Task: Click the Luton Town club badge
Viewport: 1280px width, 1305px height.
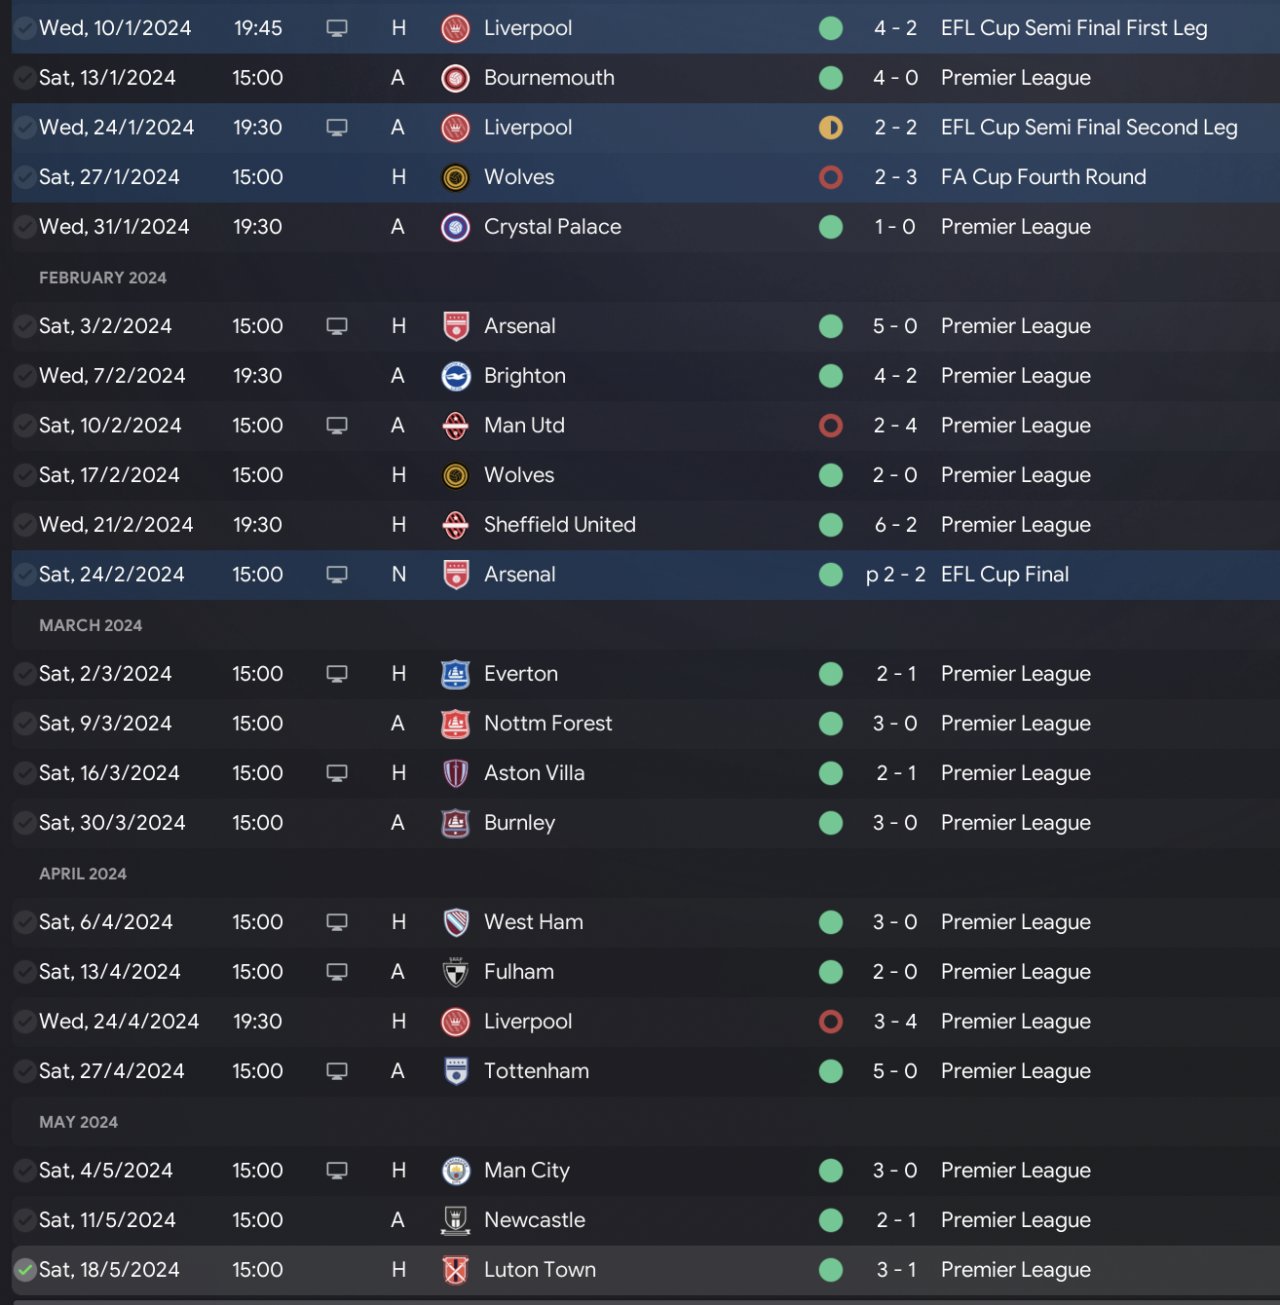Action: 455,1270
